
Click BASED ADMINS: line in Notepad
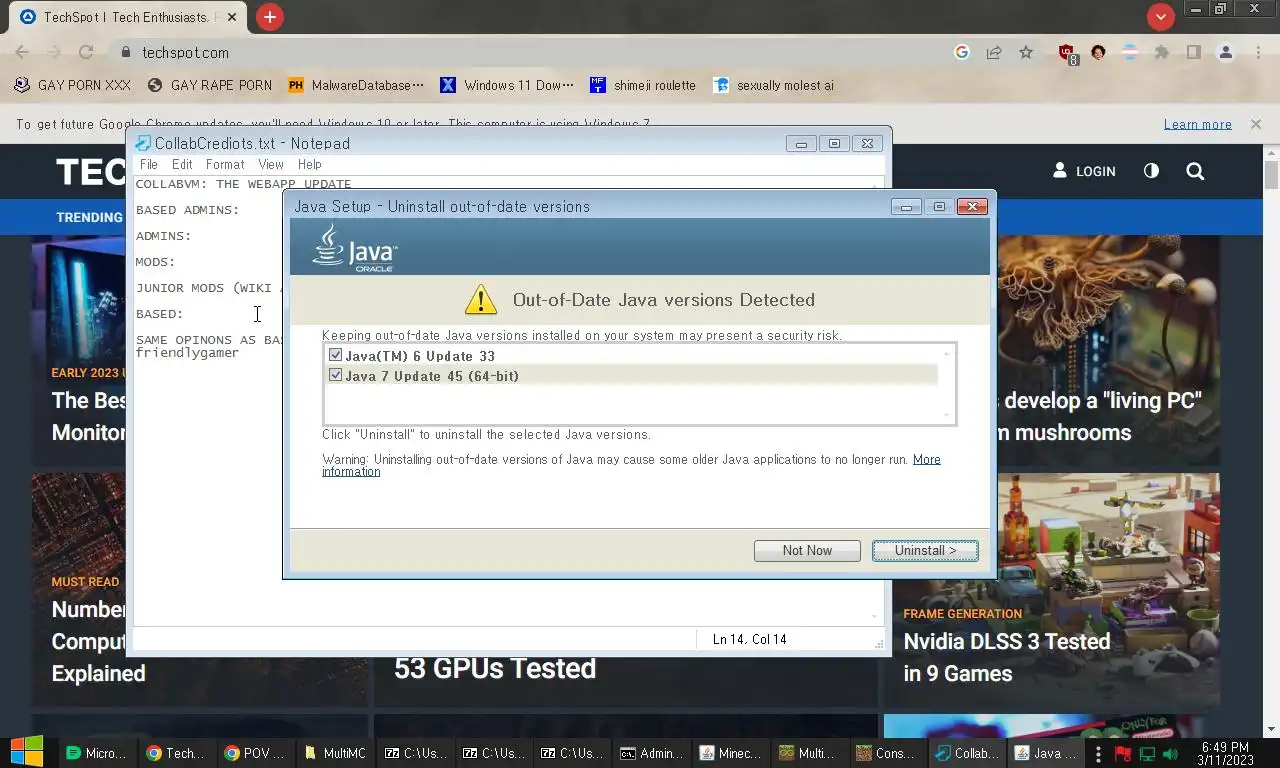click(x=187, y=210)
